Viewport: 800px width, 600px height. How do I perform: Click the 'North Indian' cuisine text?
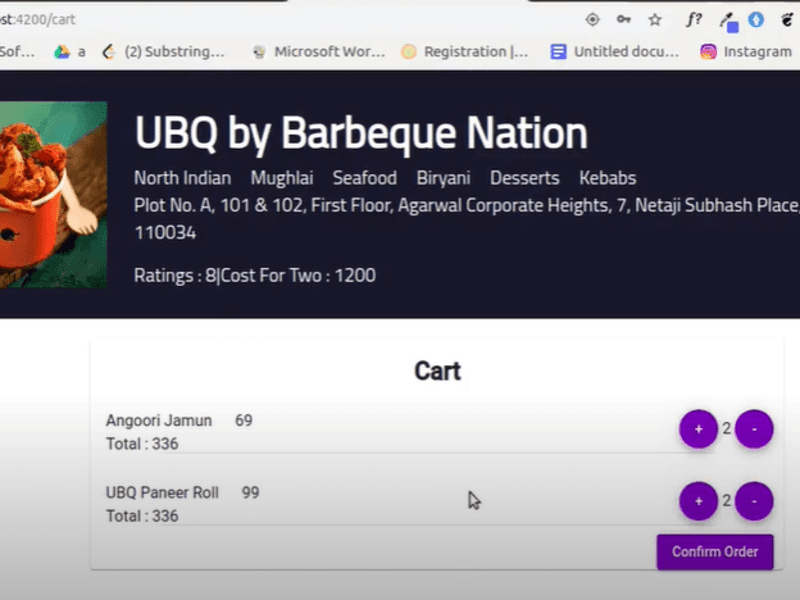coord(182,178)
